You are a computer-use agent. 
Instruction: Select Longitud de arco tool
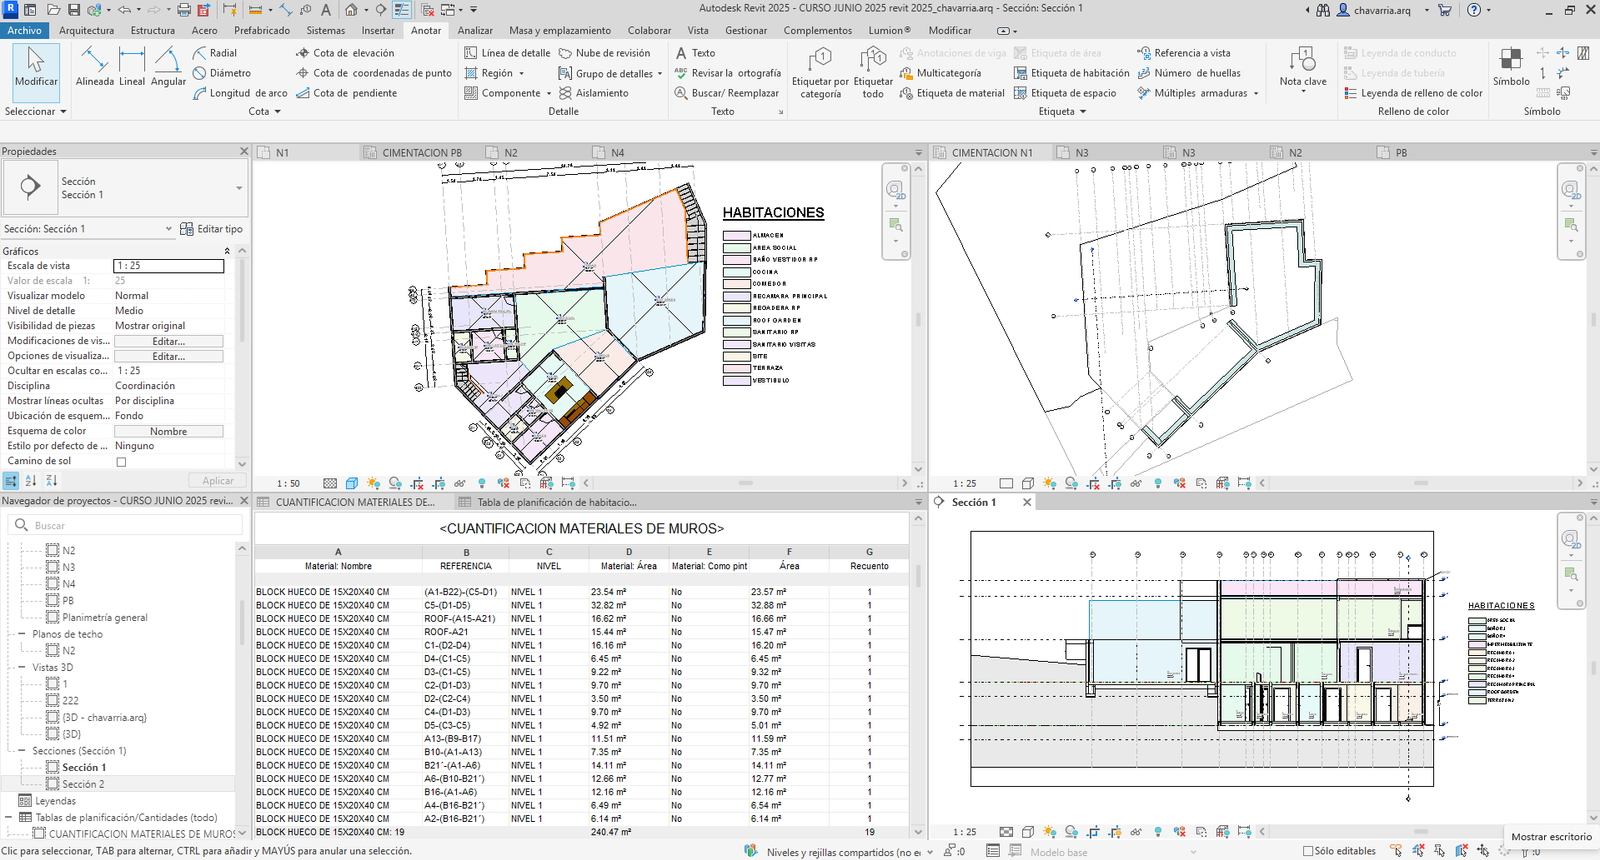tap(240, 93)
